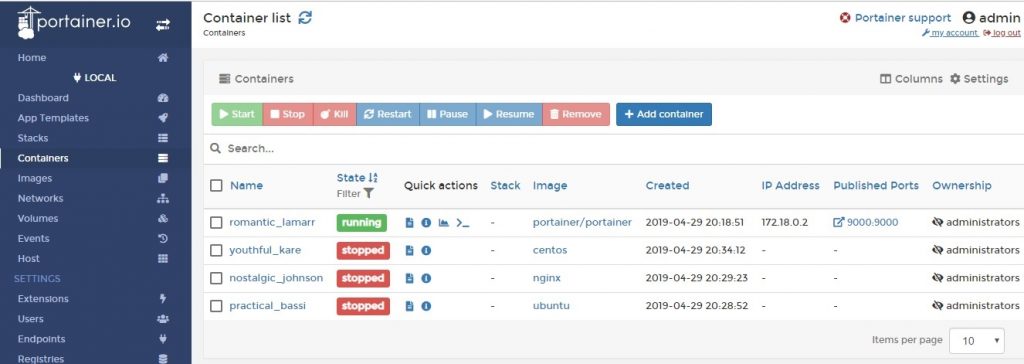The image size is (1024, 364).
Task: Open Images in the sidebar
Action: 35,178
